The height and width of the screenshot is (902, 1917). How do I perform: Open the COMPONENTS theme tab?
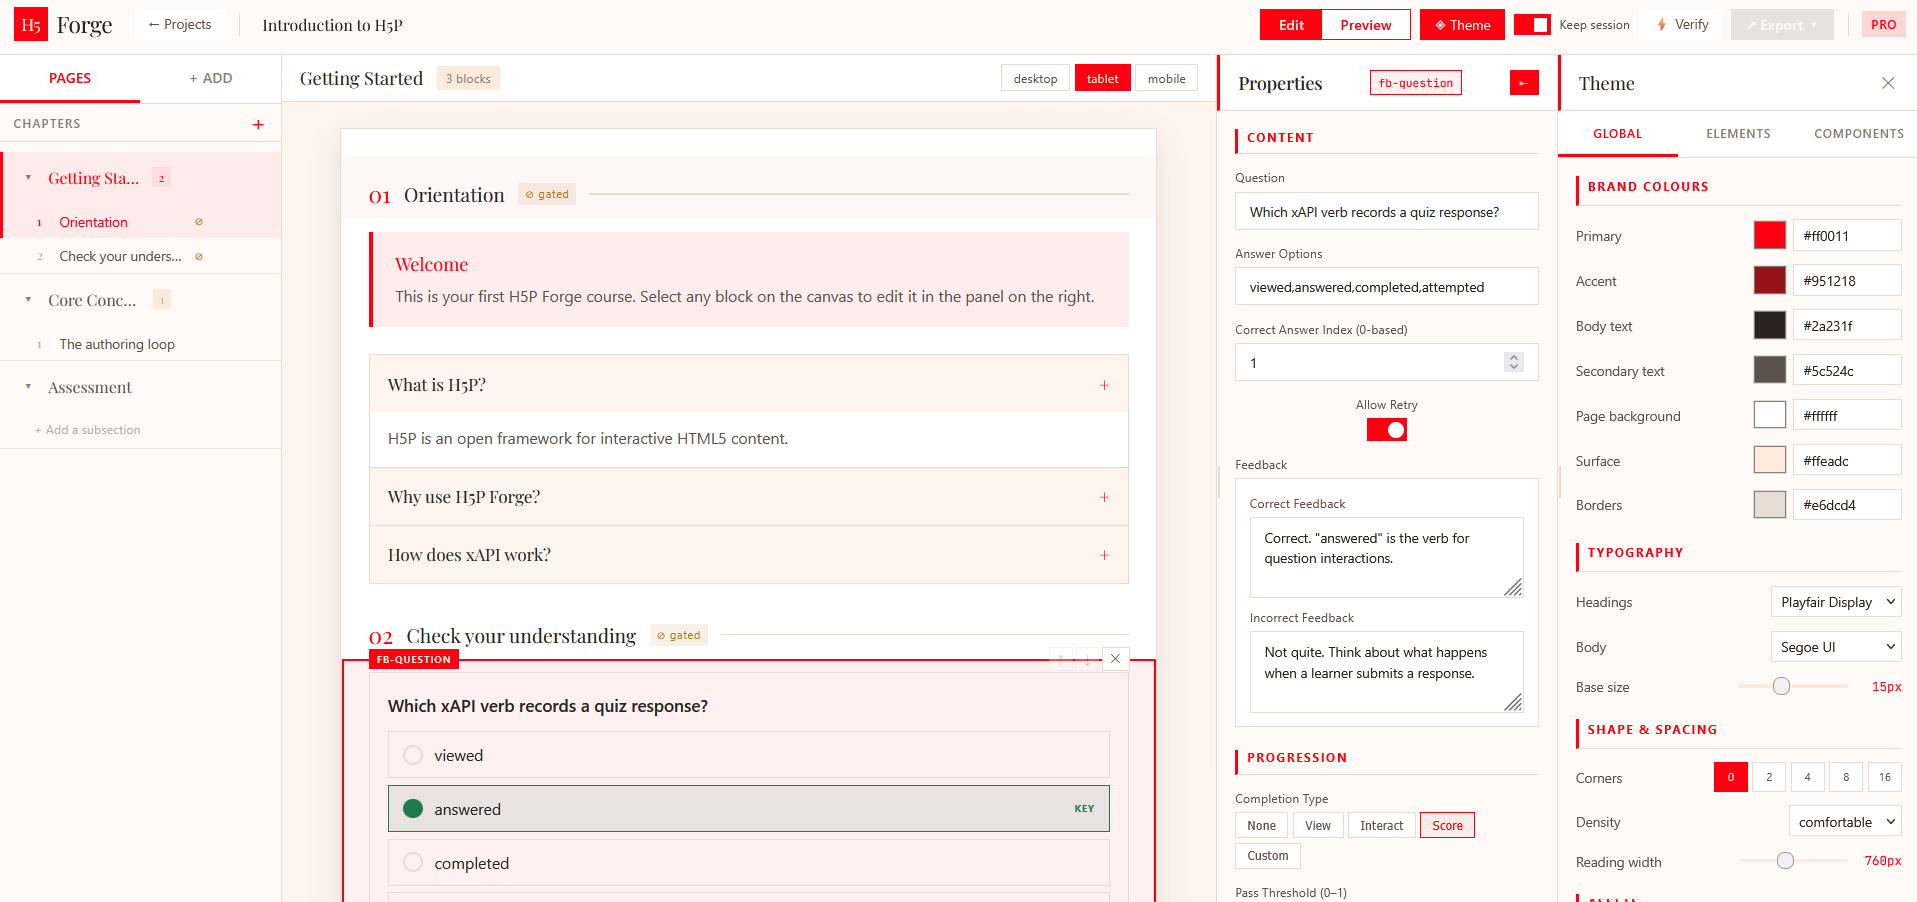[1859, 134]
